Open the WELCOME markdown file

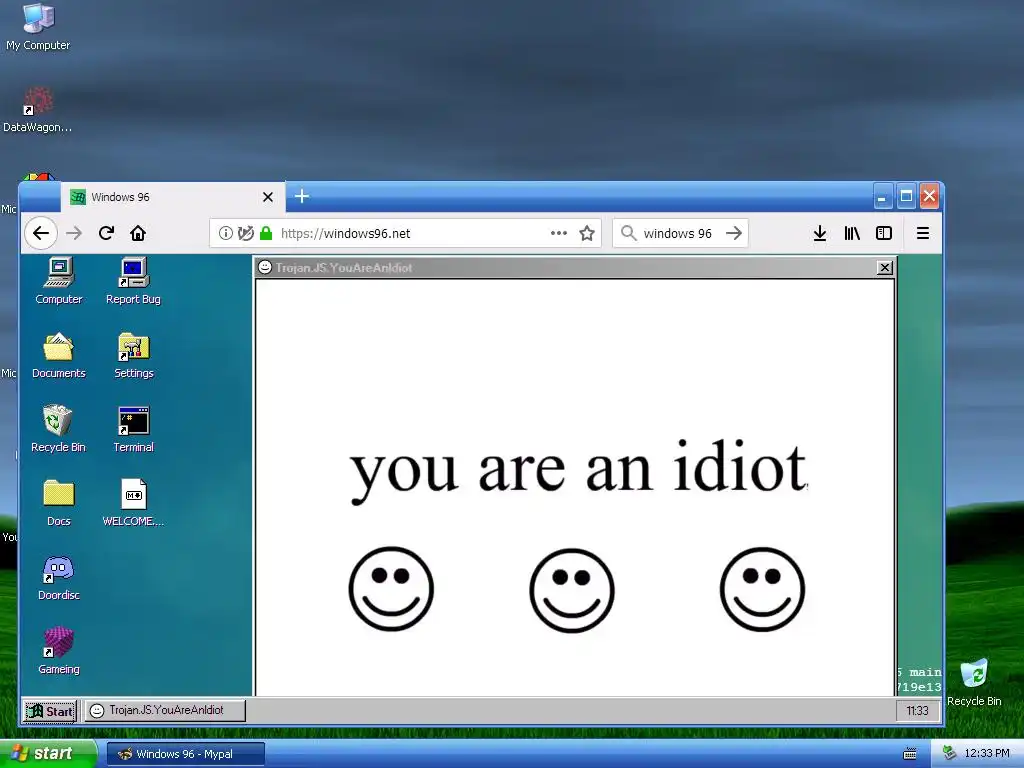[133, 503]
